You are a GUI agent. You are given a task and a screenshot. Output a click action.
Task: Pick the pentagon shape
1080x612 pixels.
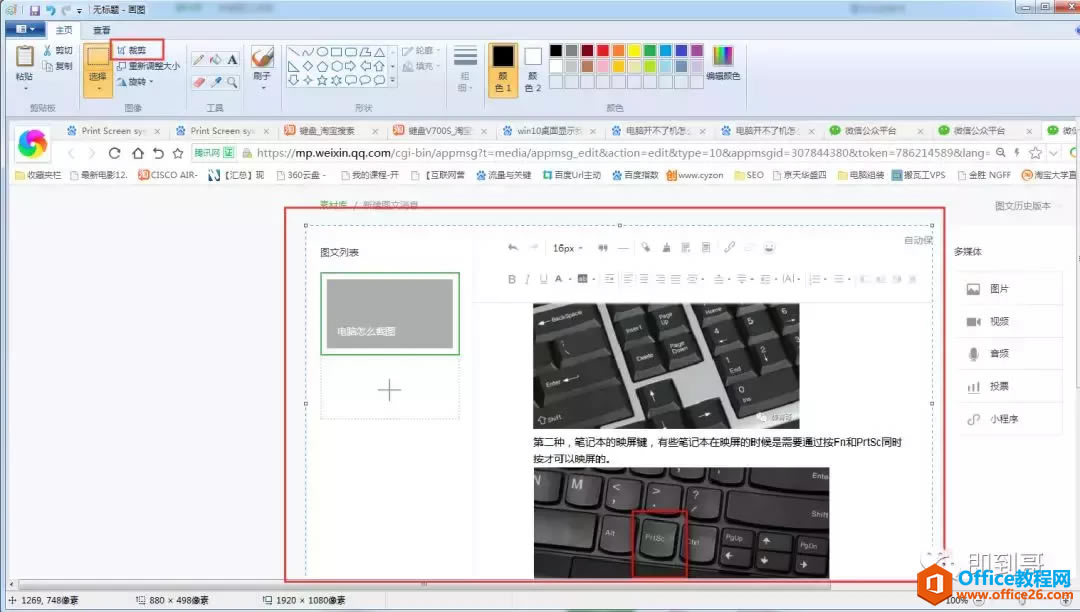pyautogui.click(x=322, y=66)
